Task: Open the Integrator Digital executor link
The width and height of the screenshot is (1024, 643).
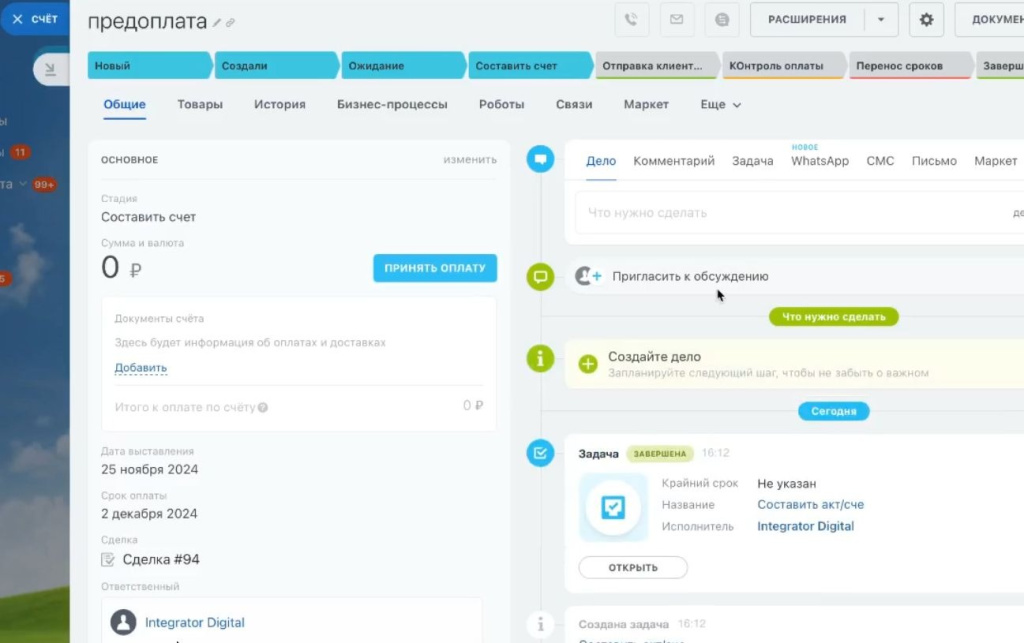Action: click(x=805, y=526)
